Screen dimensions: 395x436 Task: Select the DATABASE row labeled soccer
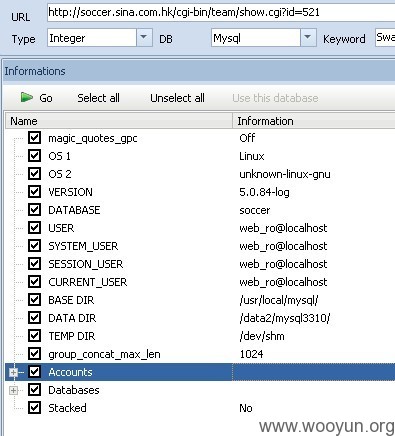[200, 210]
